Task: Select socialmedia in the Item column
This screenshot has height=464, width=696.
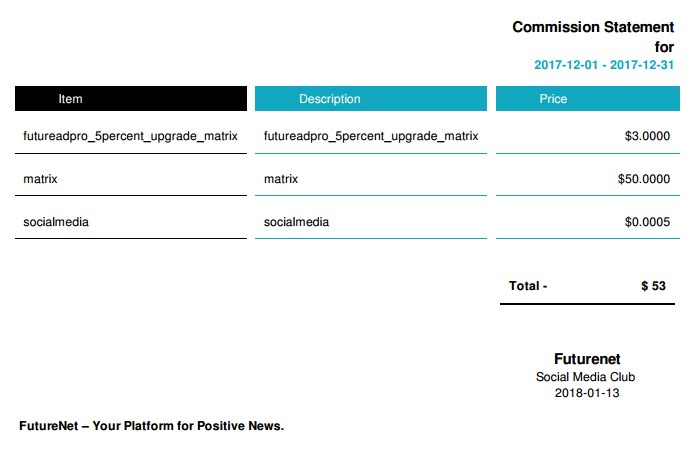Action: click(x=56, y=222)
